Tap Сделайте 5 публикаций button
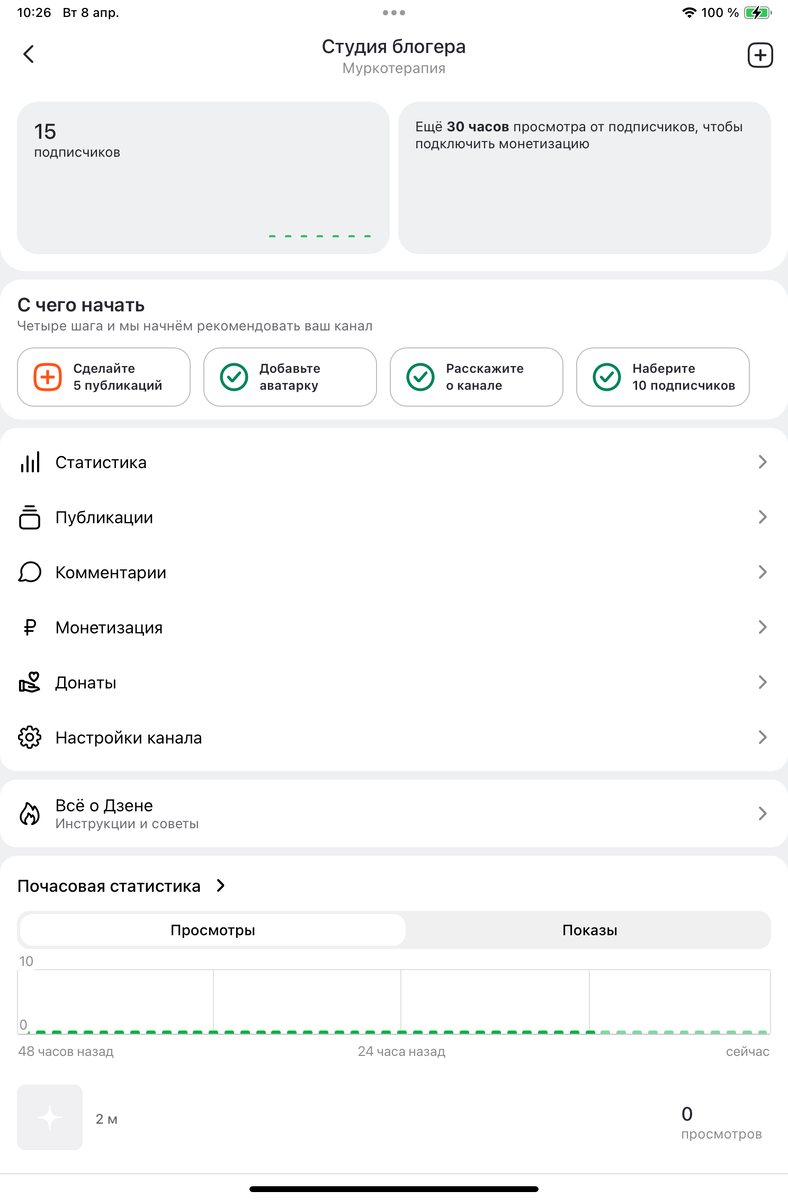 point(104,377)
